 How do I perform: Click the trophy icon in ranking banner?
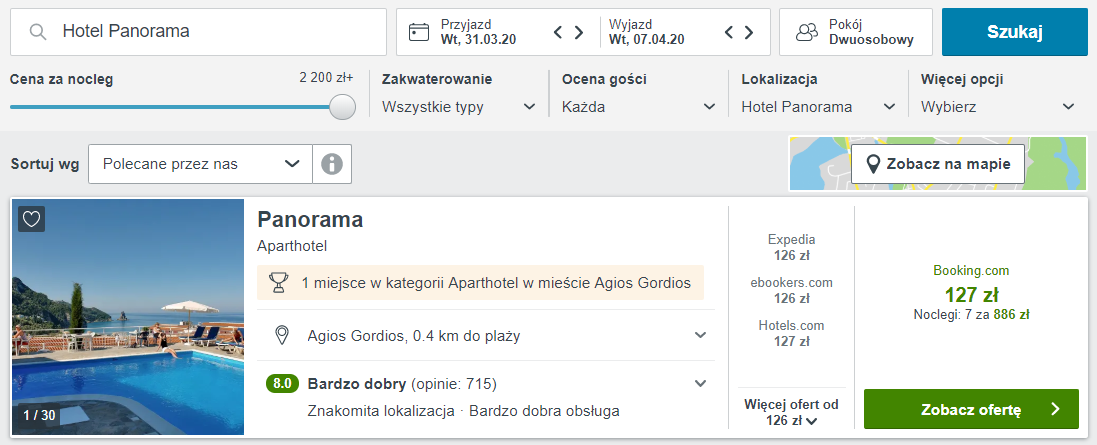280,283
